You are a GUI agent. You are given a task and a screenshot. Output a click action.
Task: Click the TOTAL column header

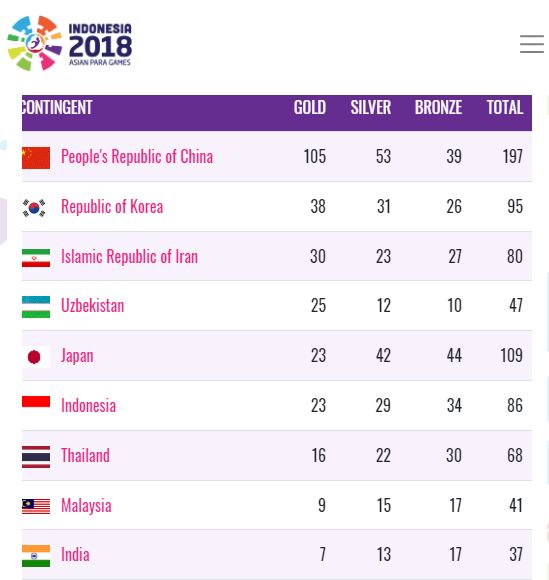[505, 108]
